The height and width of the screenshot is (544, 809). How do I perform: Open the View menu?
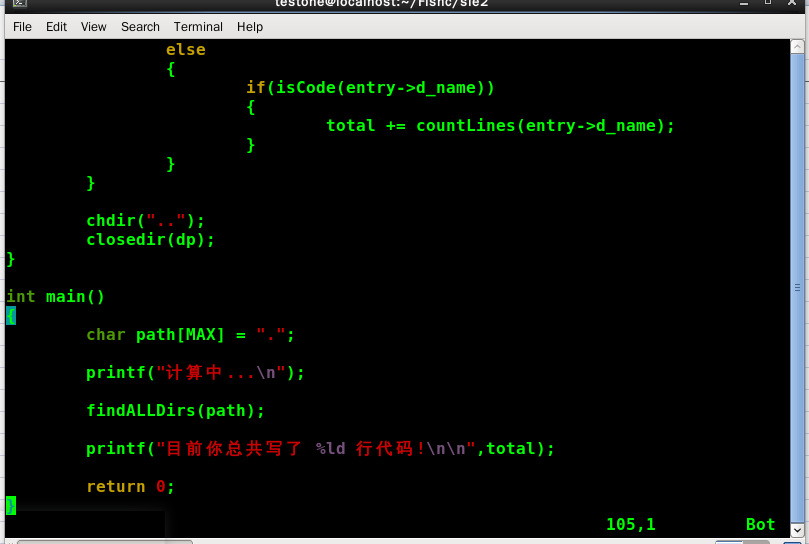(93, 27)
